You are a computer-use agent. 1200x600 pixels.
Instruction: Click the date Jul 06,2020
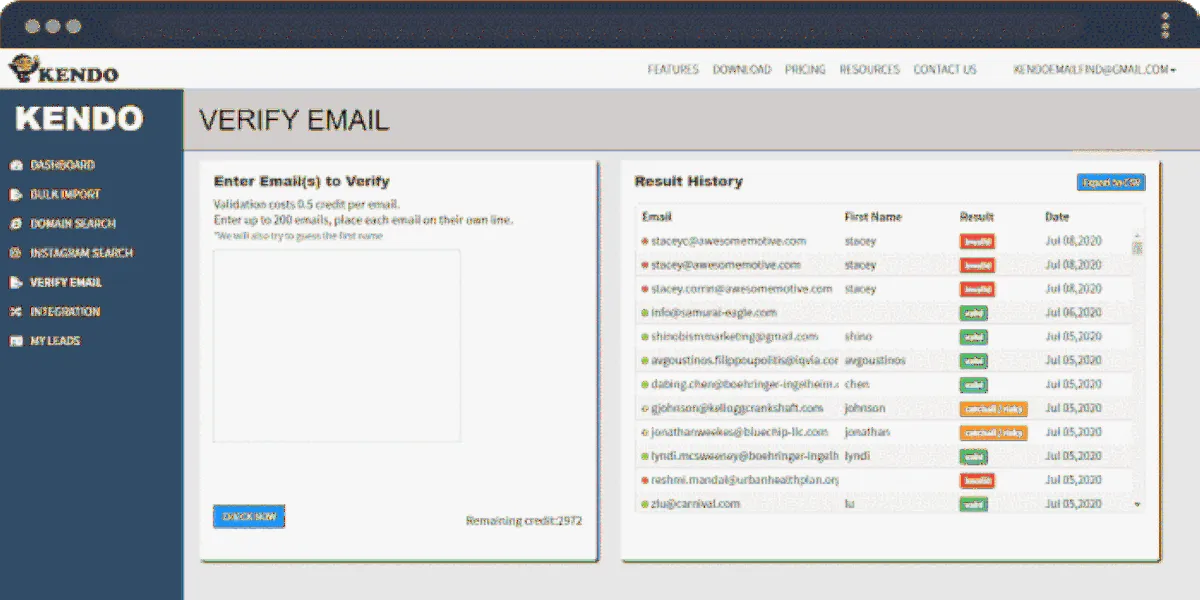tap(1073, 313)
